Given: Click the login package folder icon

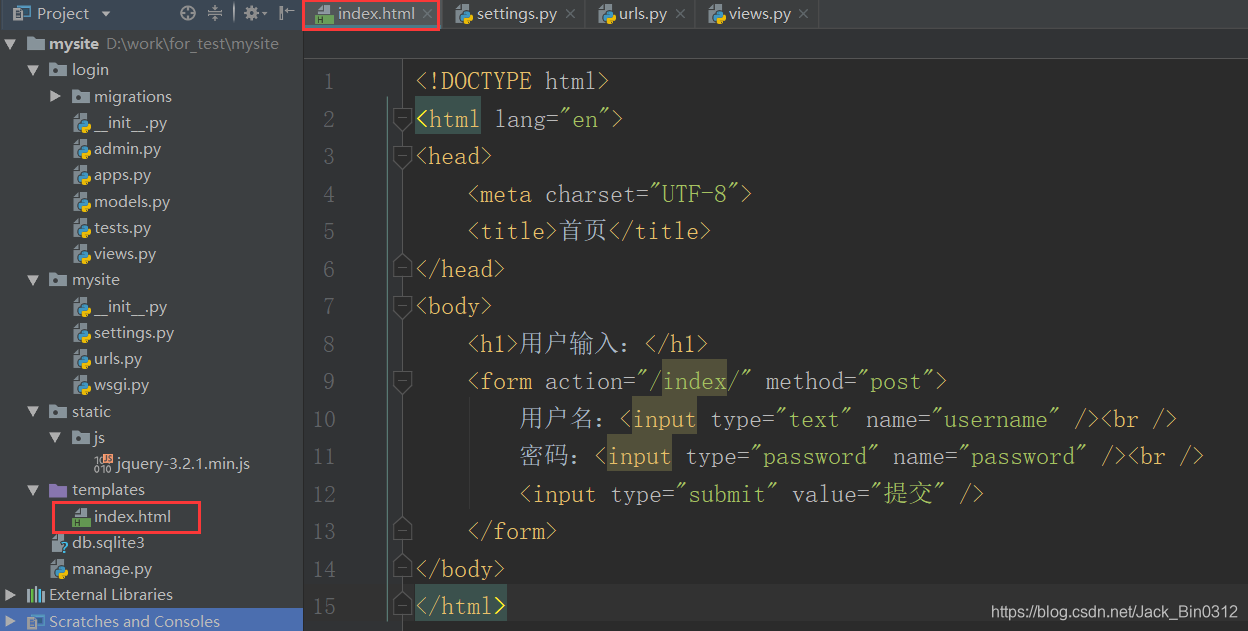Looking at the screenshot, I should tap(59, 70).
